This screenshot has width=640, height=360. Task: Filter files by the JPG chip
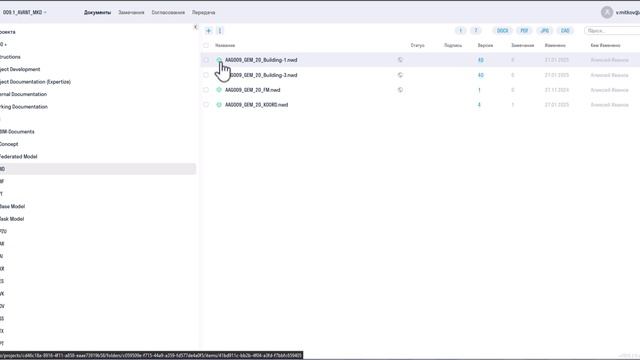point(544,31)
